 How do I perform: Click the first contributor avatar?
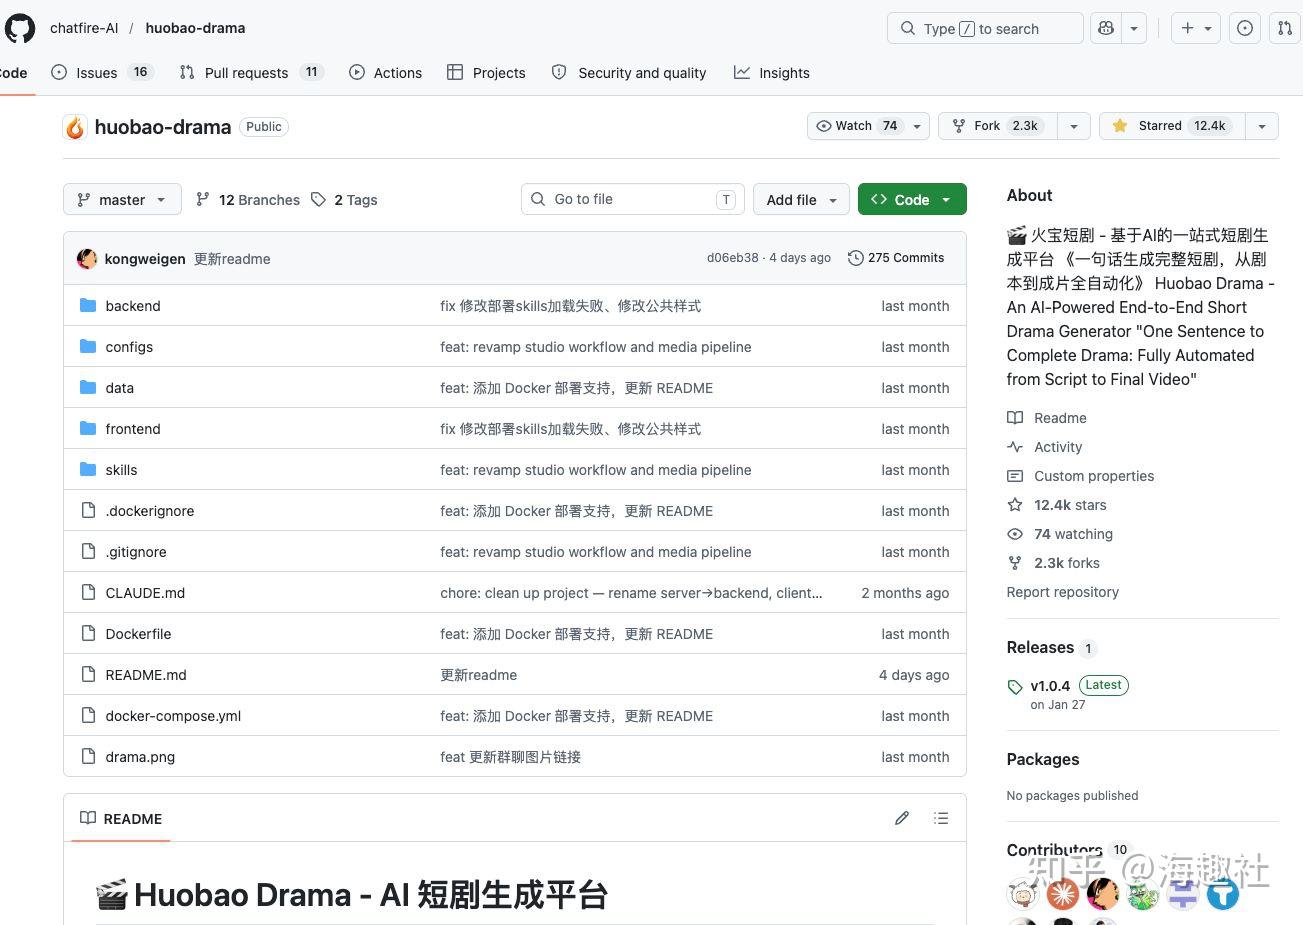pyautogui.click(x=1022, y=892)
